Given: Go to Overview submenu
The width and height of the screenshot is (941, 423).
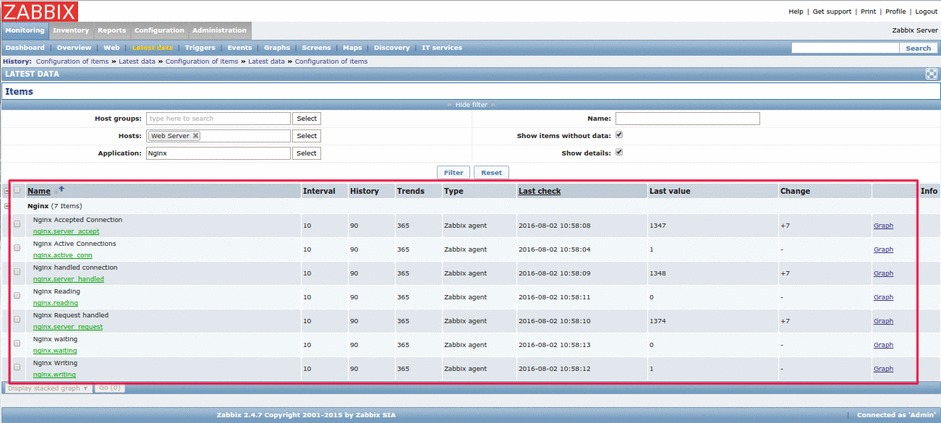Looking at the screenshot, I should point(74,48).
